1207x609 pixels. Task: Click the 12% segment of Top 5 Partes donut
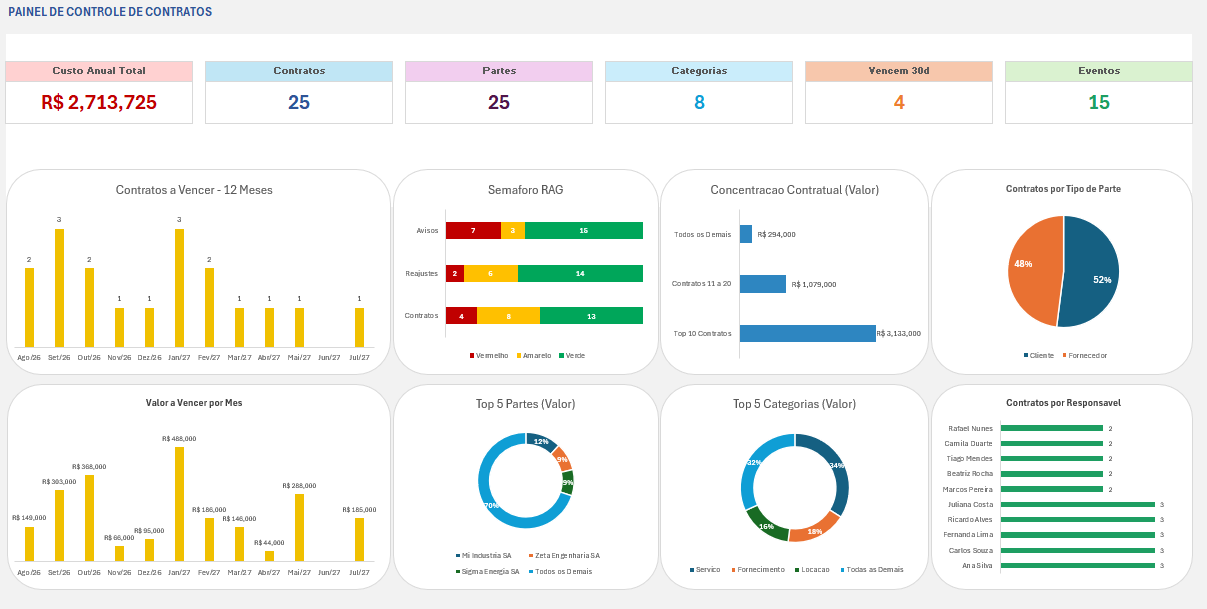tap(542, 441)
